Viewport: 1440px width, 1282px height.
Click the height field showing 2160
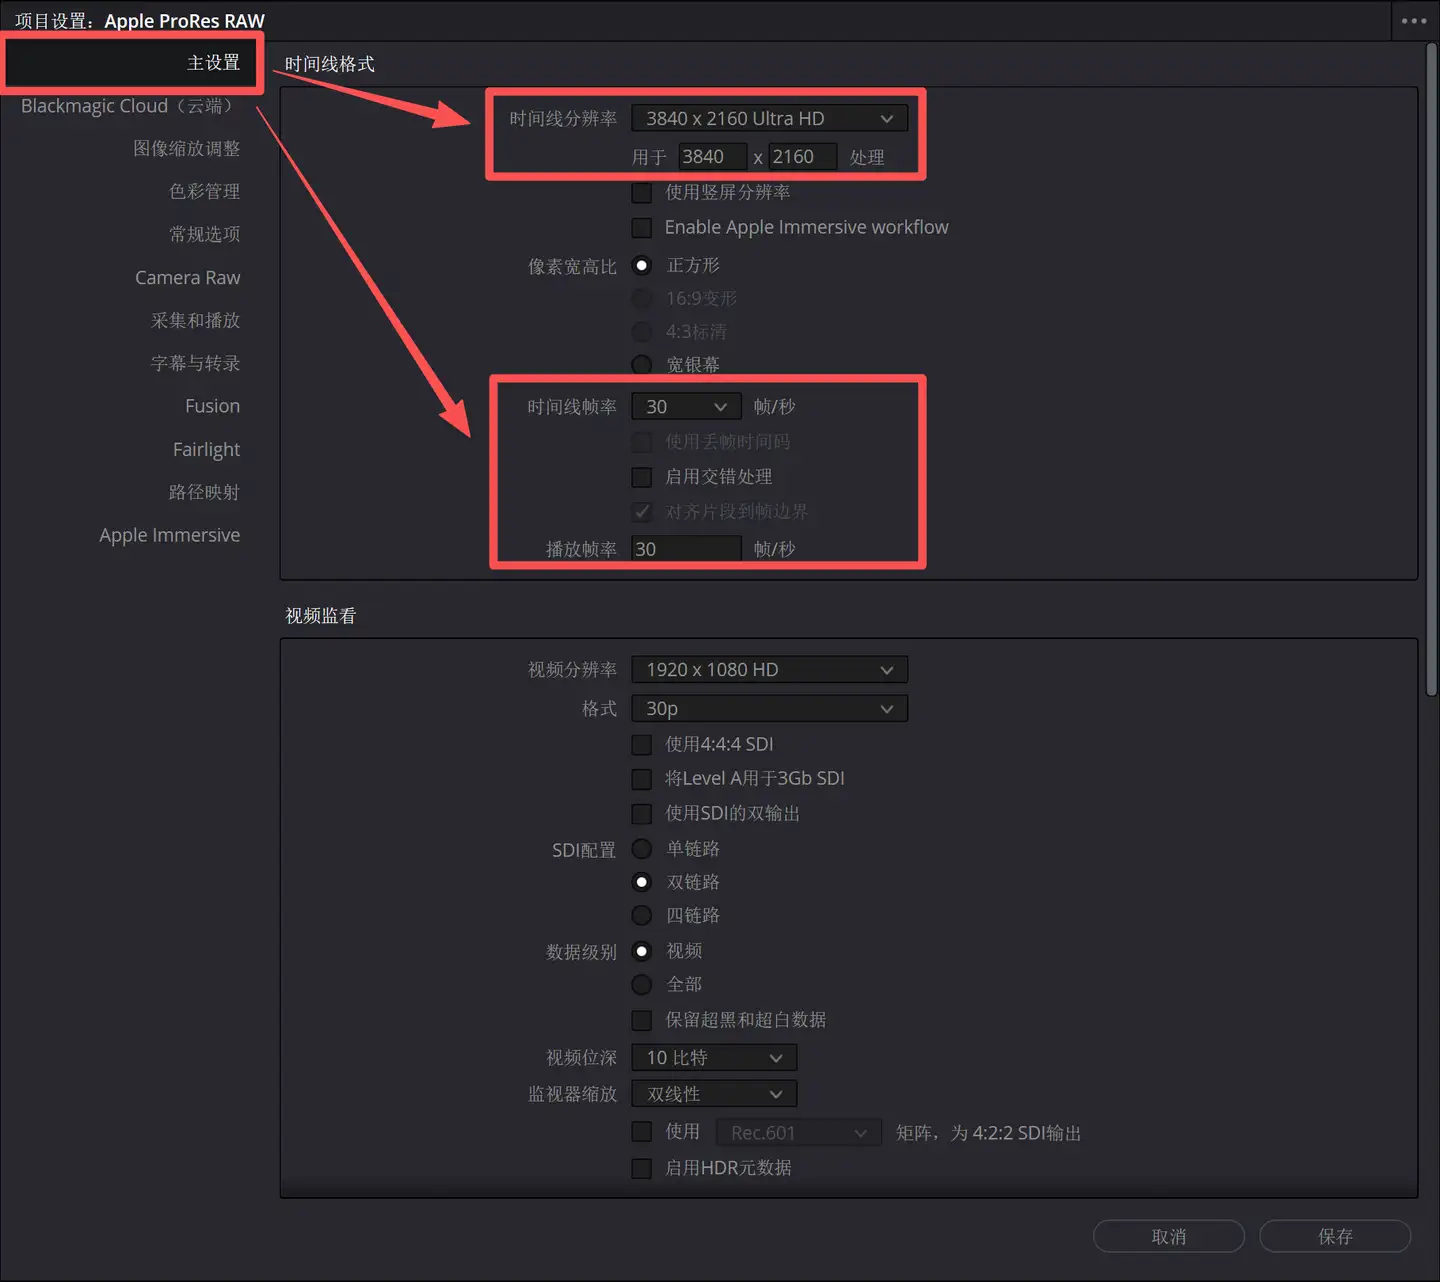click(x=802, y=157)
